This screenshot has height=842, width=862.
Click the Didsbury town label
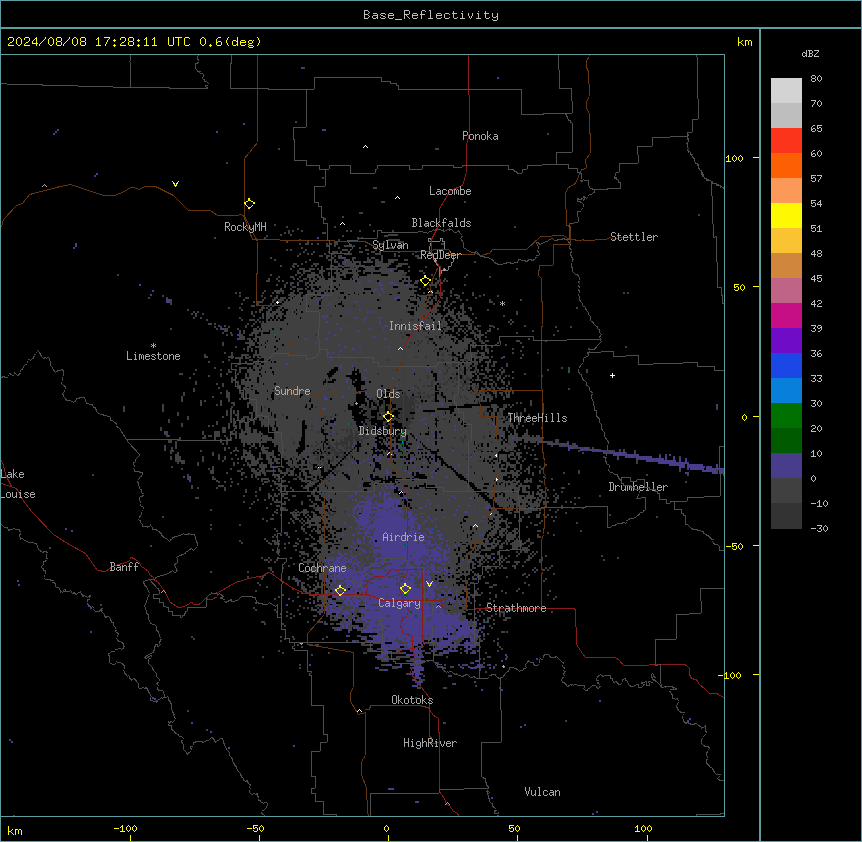click(x=383, y=431)
